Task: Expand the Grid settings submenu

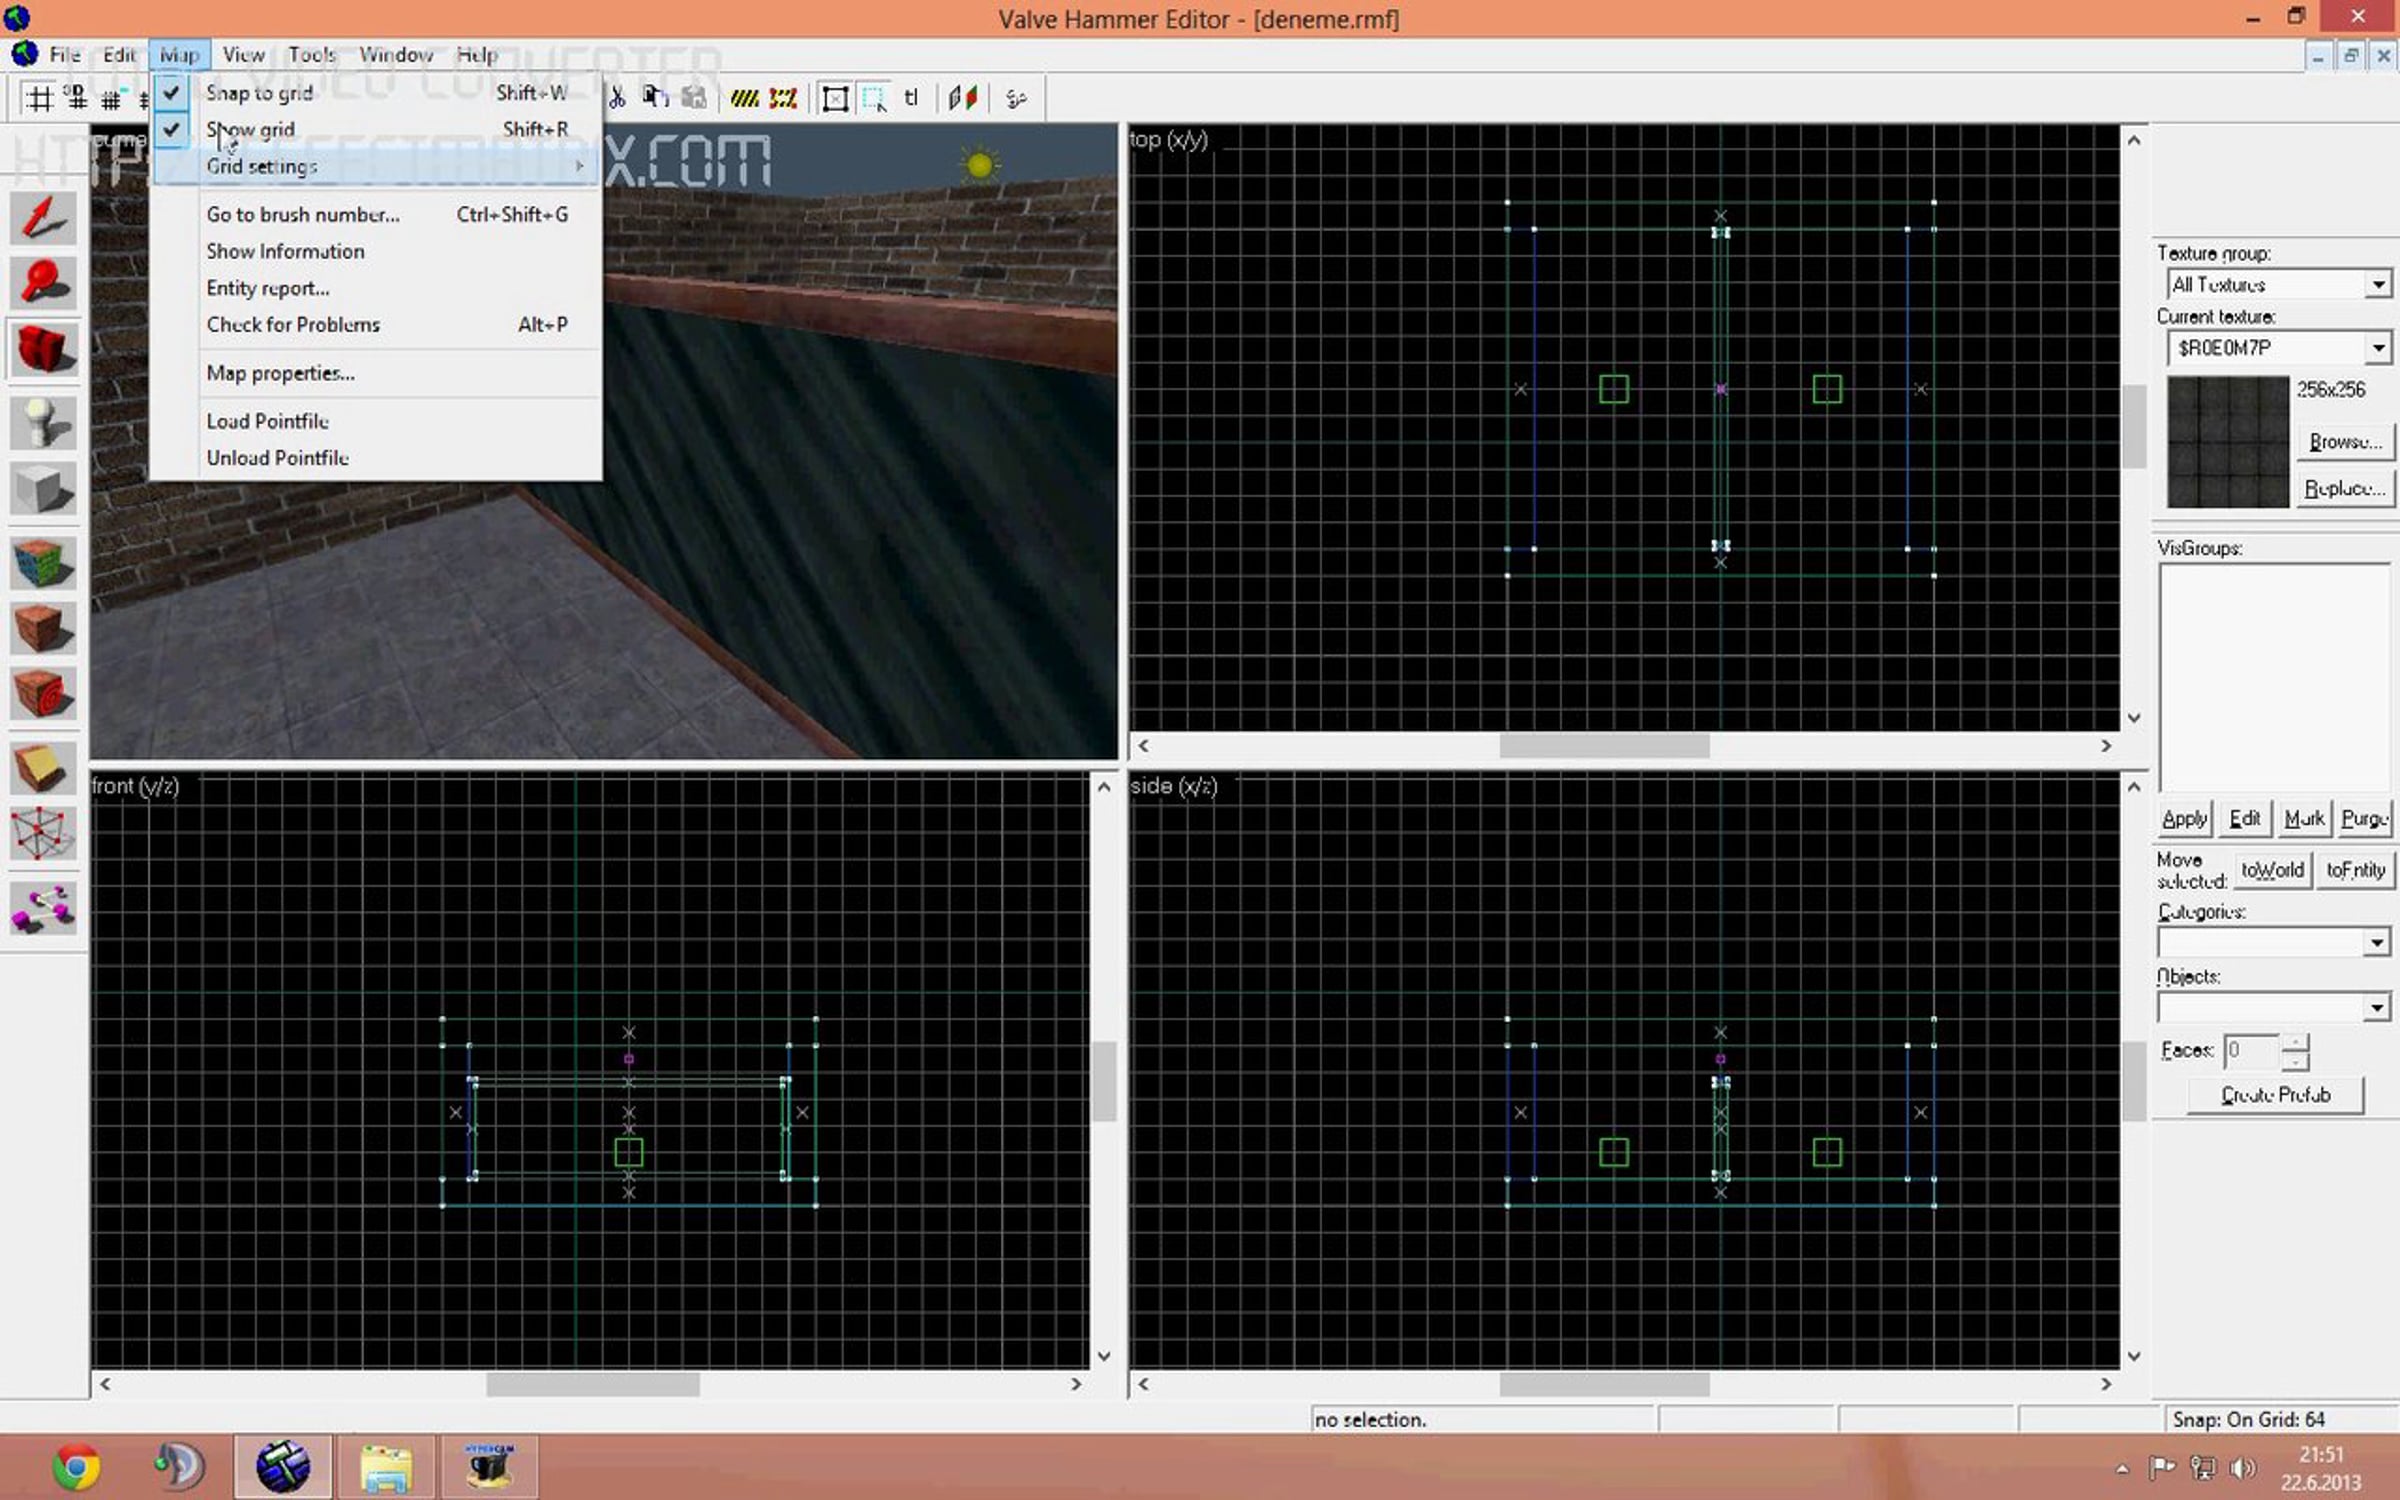Action: (376, 166)
